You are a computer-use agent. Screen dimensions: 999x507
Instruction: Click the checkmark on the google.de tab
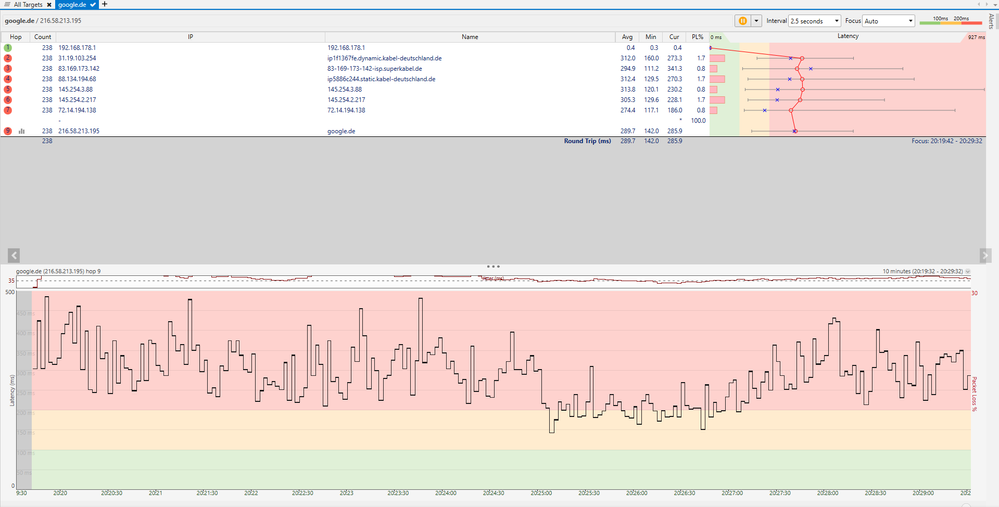point(93,4)
